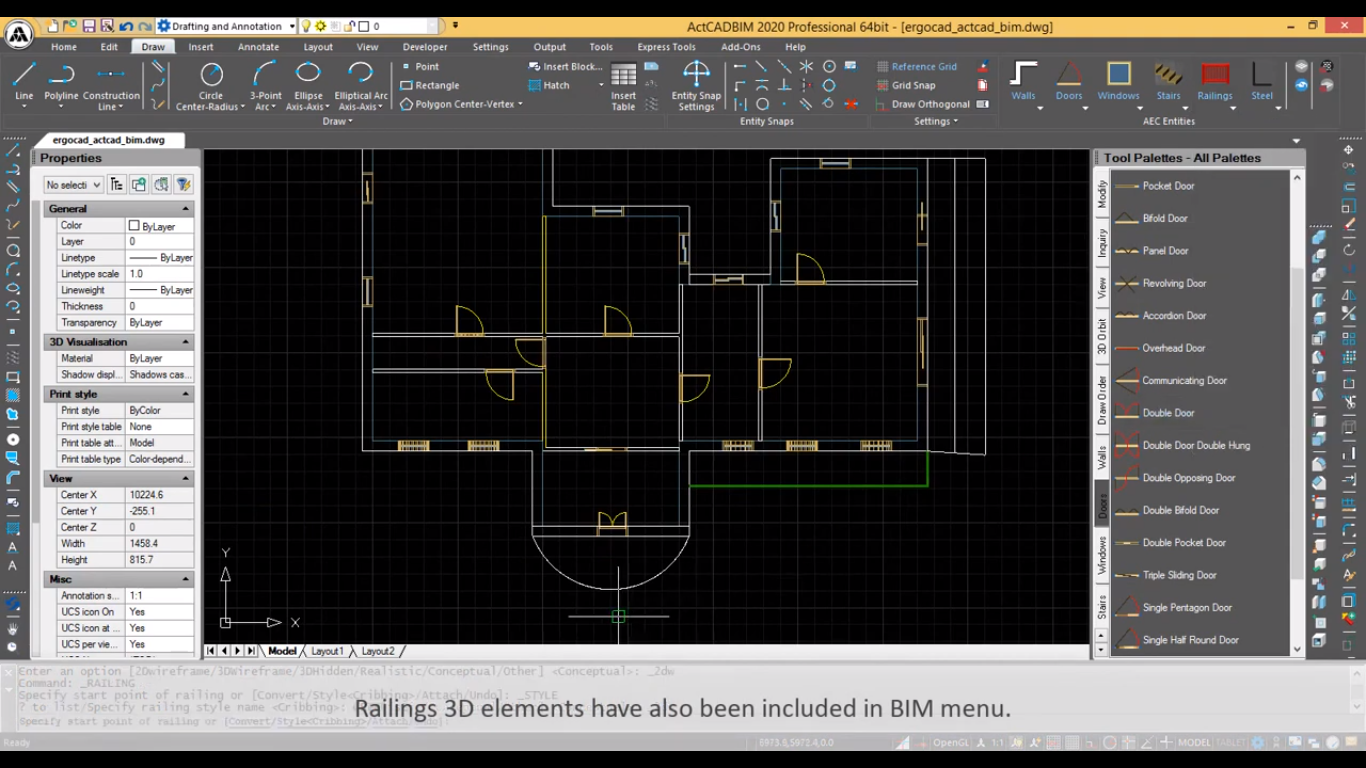Screen dimensions: 1366x768
Task: Pick the Circle Center-Radius tool
Action: (x=211, y=85)
